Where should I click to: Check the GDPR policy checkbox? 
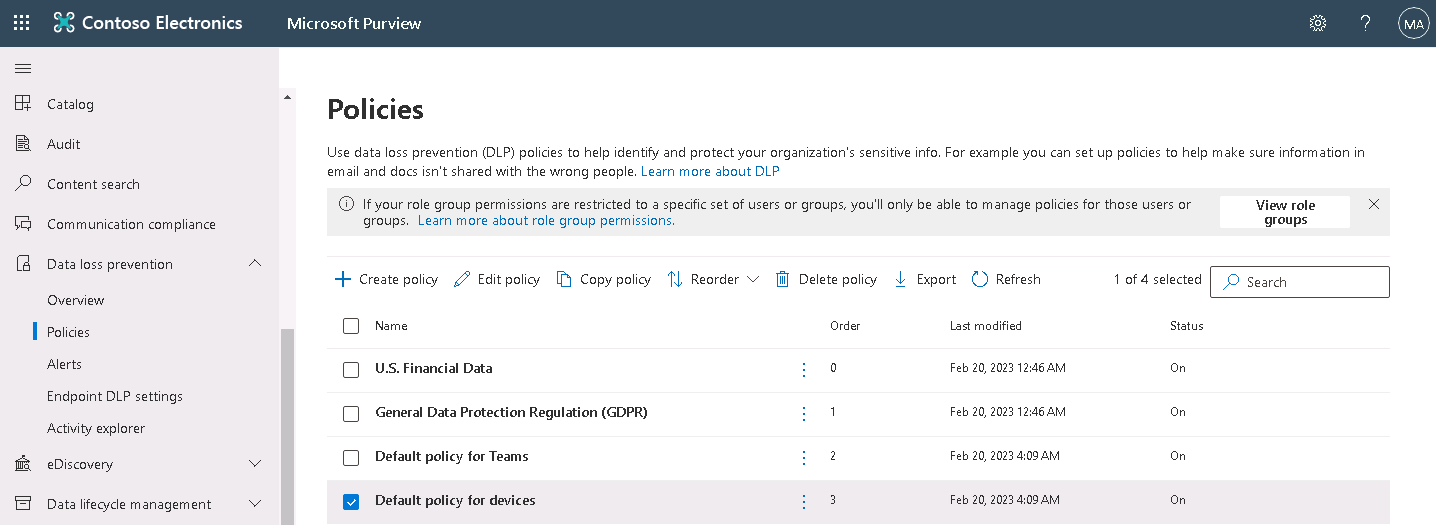pos(351,414)
